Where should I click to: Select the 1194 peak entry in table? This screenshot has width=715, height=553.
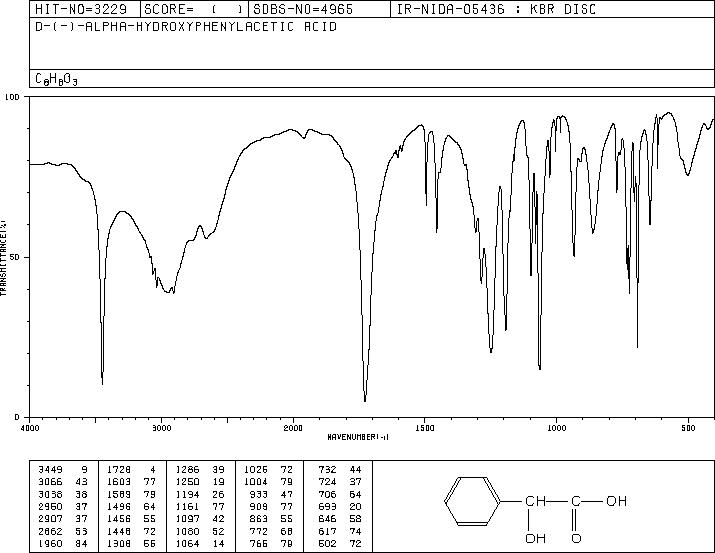[x=200, y=494]
